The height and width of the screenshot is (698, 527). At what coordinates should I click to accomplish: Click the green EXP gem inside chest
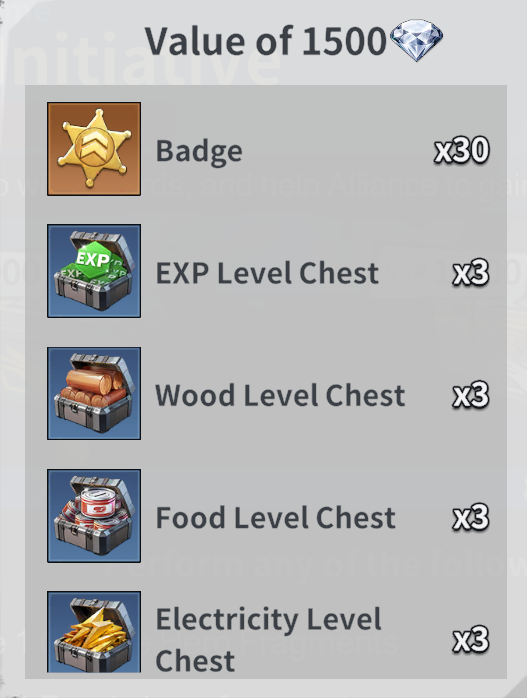click(x=93, y=259)
